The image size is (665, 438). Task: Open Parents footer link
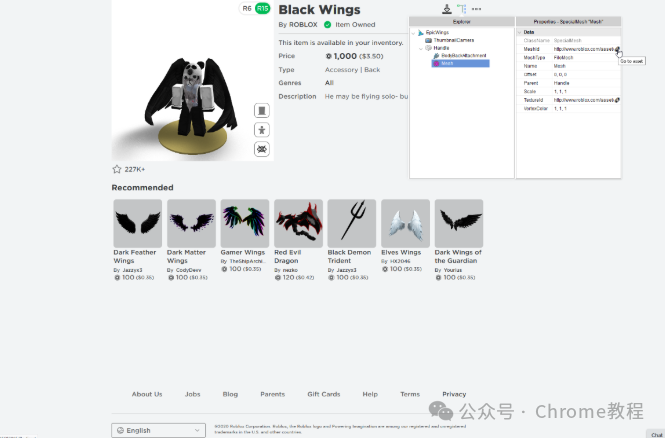tap(272, 394)
